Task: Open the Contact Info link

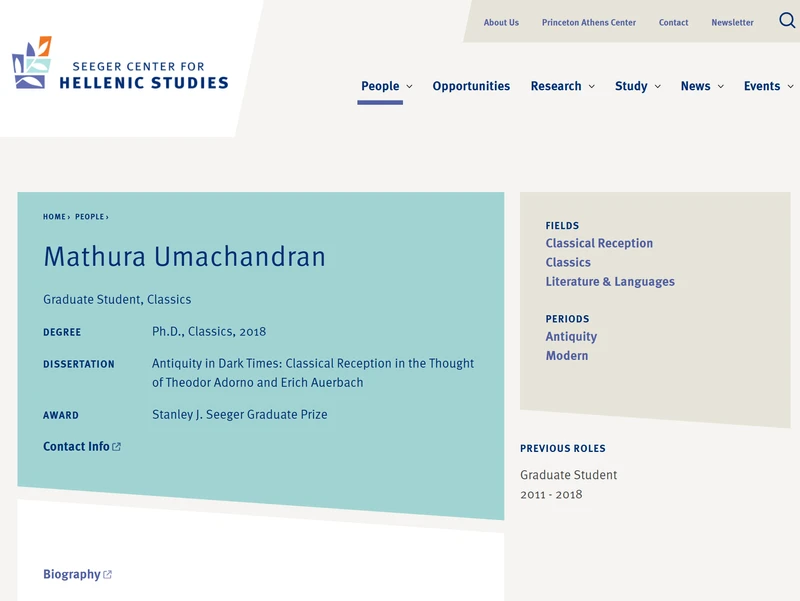Action: [x=76, y=446]
